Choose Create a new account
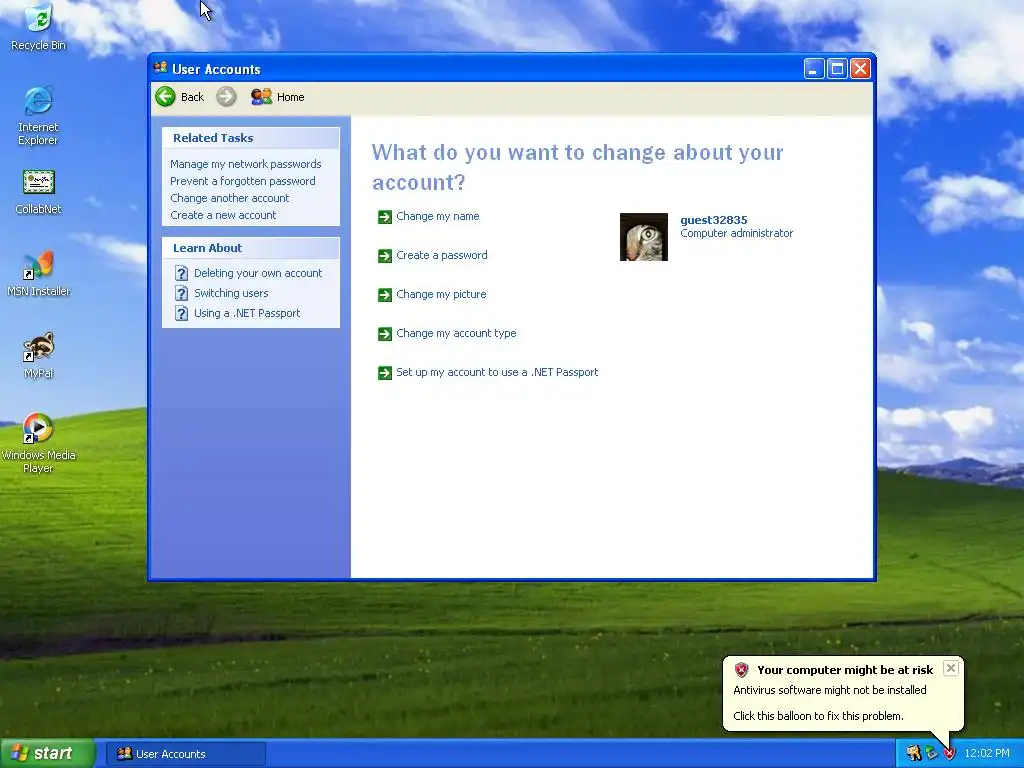 [x=223, y=215]
